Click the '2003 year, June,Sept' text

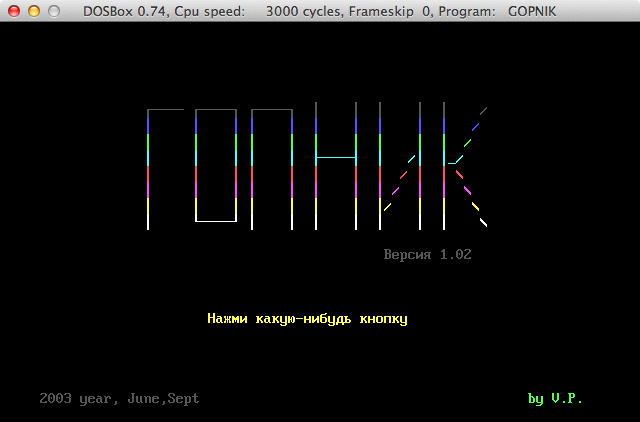click(x=119, y=398)
